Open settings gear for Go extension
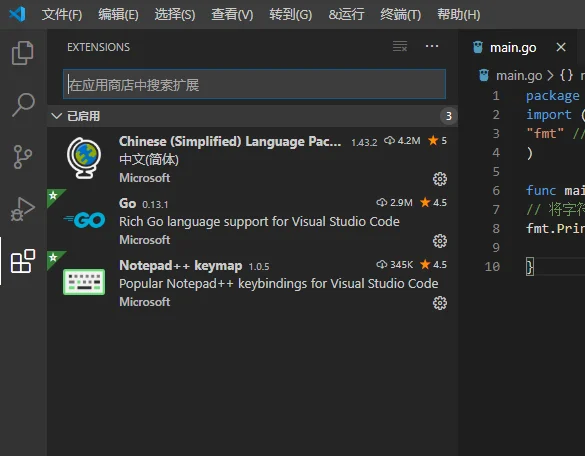 (x=440, y=241)
